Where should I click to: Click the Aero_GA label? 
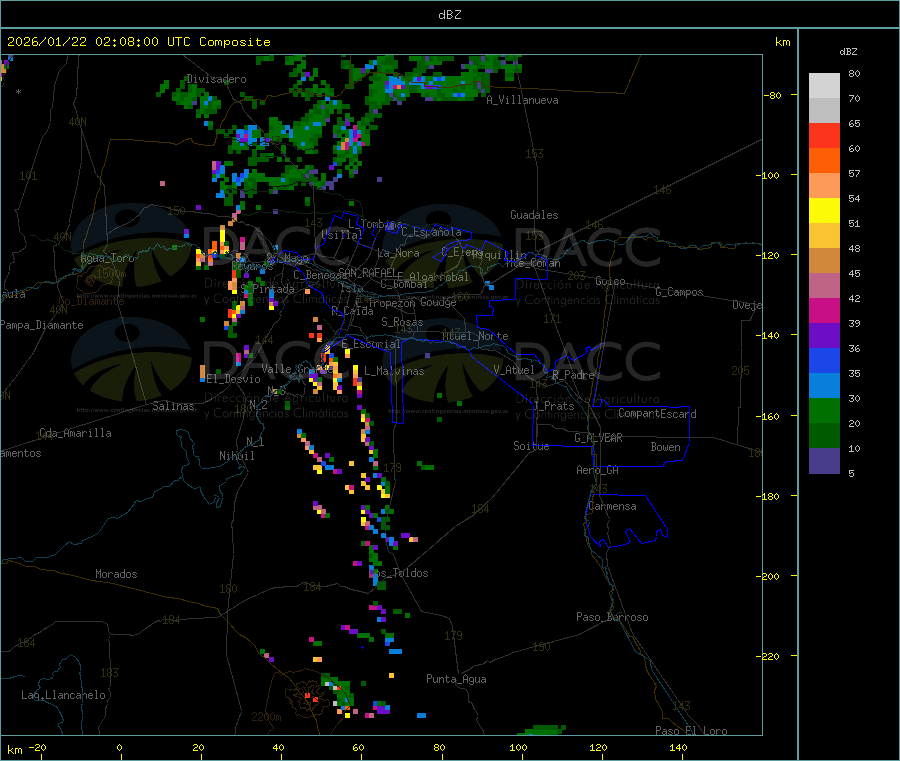(x=598, y=470)
